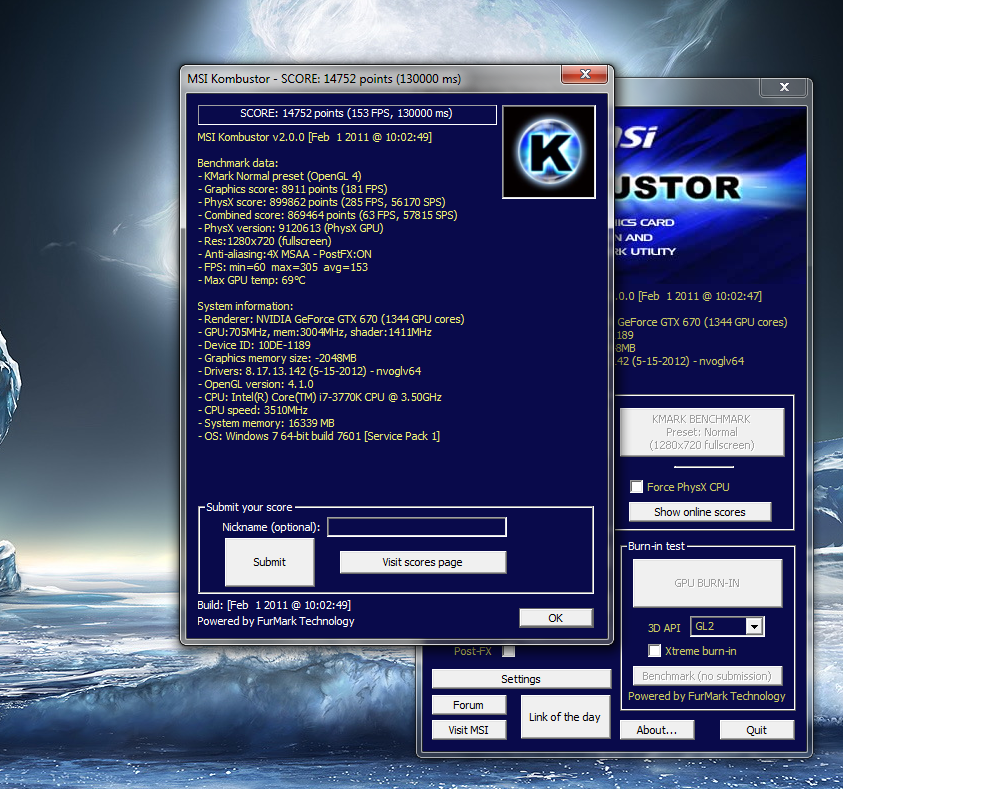Quit the Kombustor application

pos(756,730)
